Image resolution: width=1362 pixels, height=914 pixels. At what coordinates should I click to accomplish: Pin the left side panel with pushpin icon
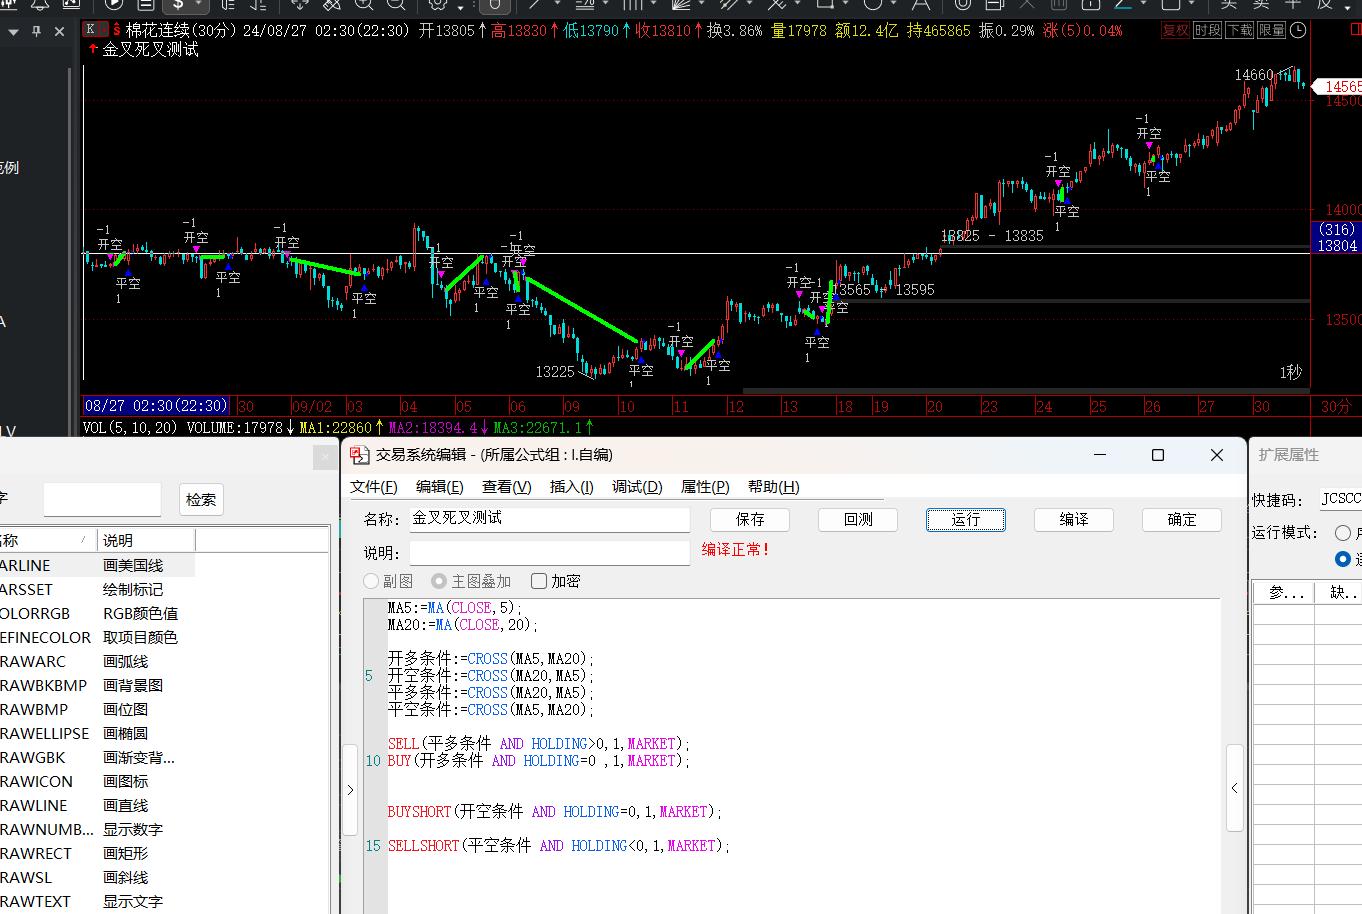[x=37, y=31]
